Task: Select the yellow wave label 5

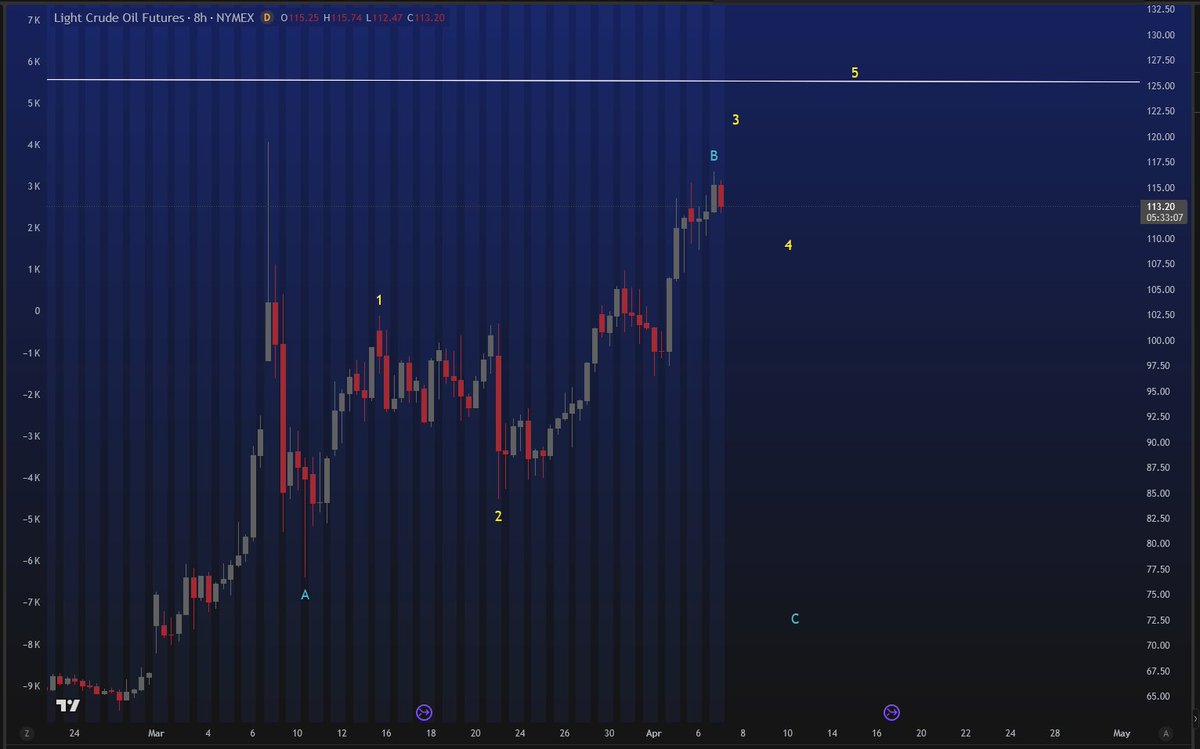Action: coord(855,73)
